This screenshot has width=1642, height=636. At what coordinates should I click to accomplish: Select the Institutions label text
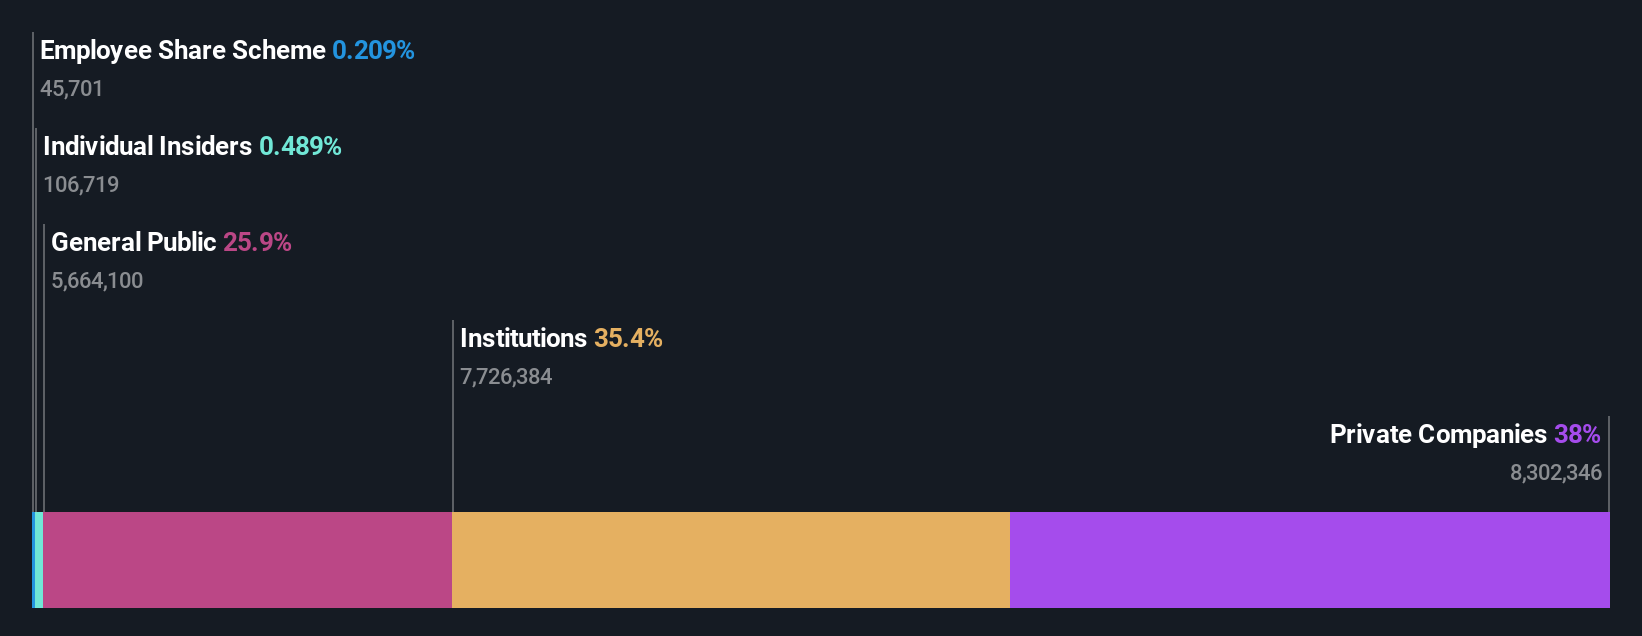523,338
